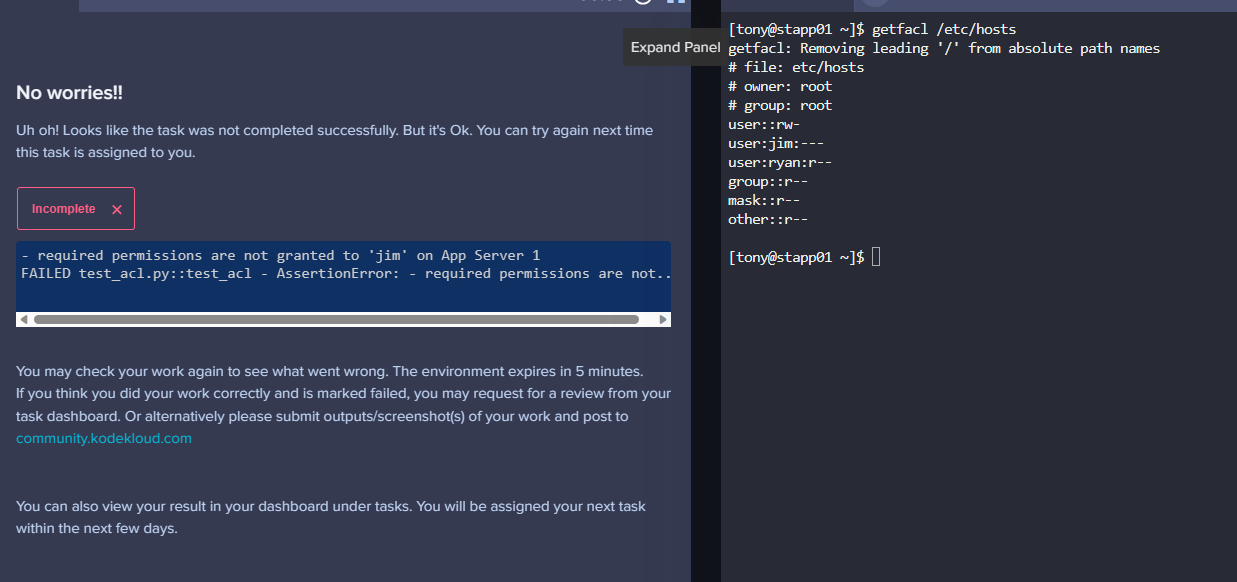Click the "No worries!!" heading
1237x582 pixels.
click(x=69, y=93)
